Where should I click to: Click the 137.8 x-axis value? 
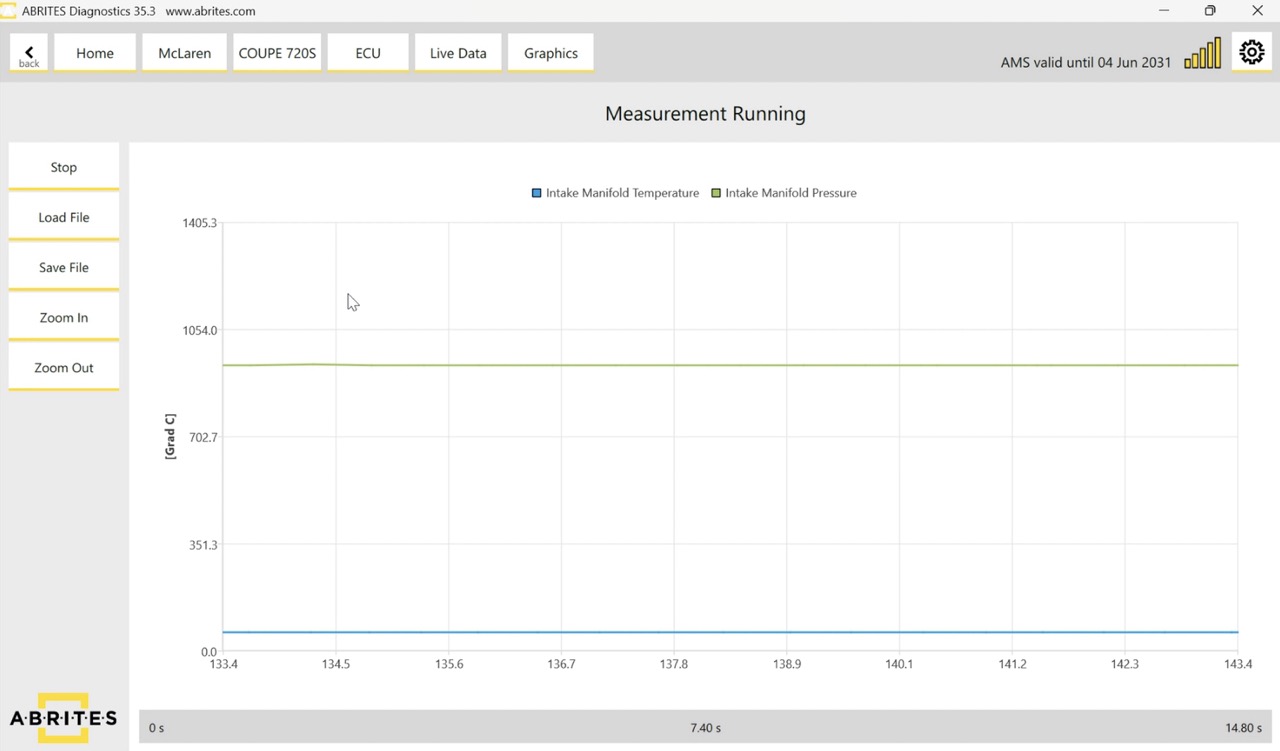[x=674, y=664]
